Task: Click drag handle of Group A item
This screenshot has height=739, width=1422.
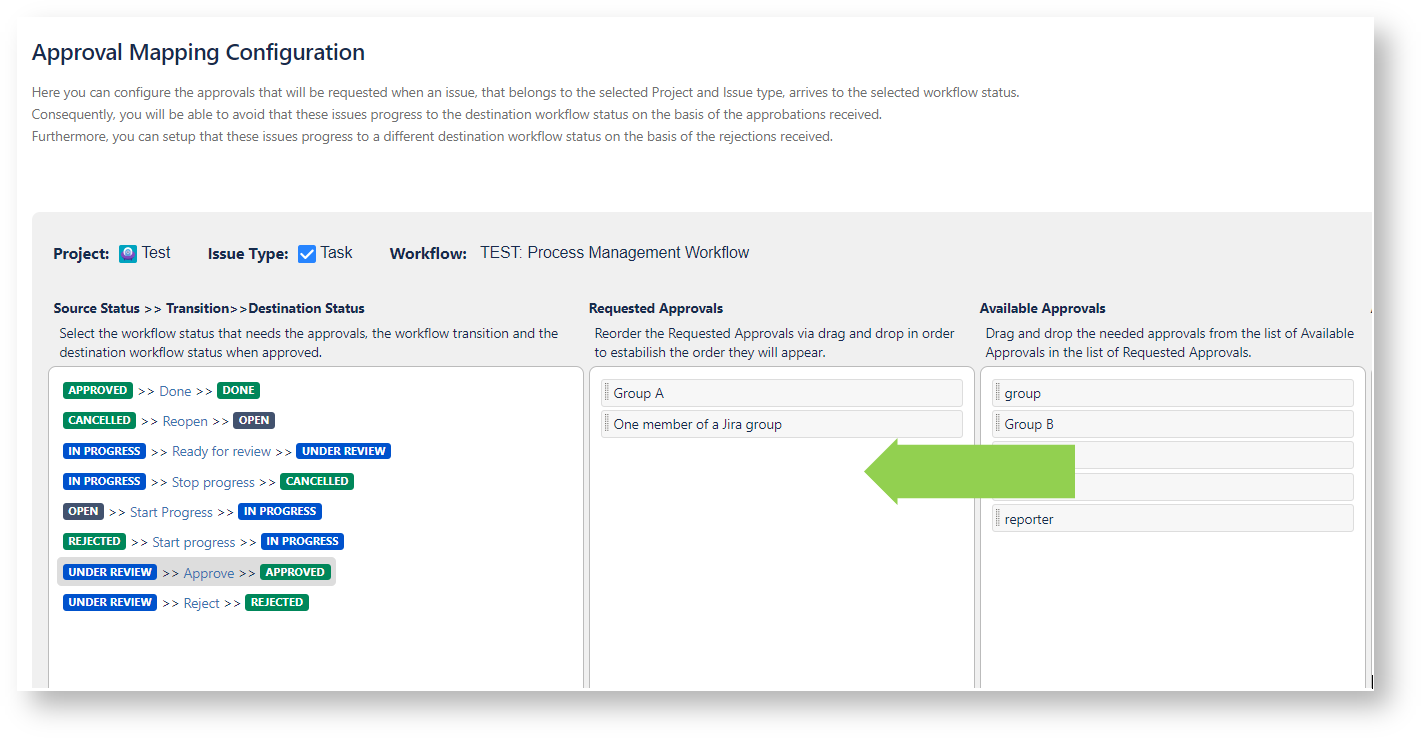Action: coord(607,393)
